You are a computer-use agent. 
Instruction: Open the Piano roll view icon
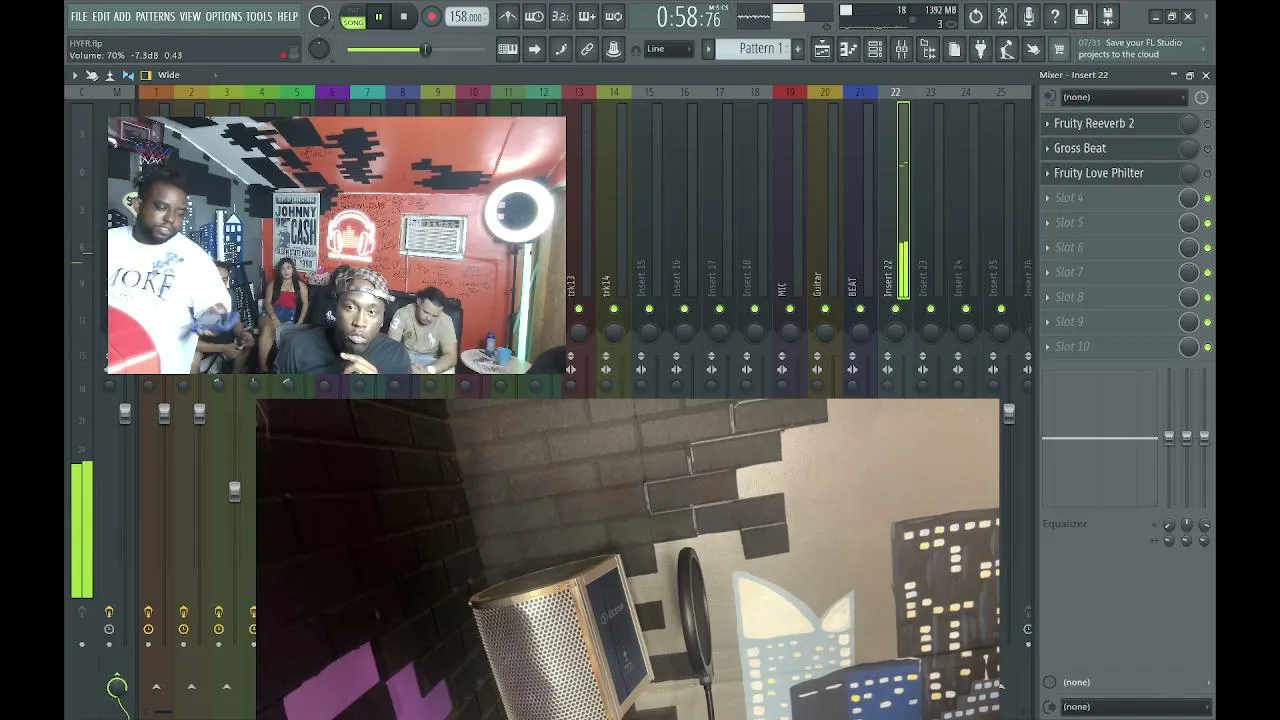[x=848, y=49]
